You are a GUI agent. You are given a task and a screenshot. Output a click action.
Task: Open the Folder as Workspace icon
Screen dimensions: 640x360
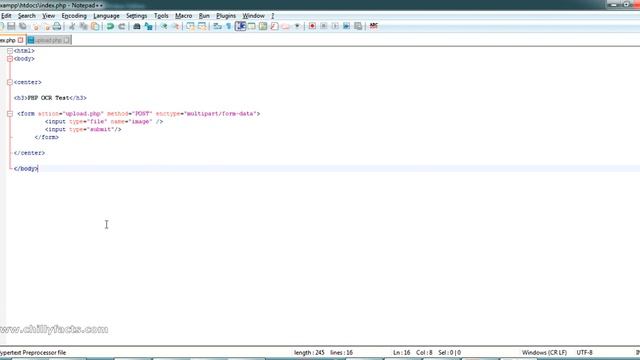coord(286,26)
